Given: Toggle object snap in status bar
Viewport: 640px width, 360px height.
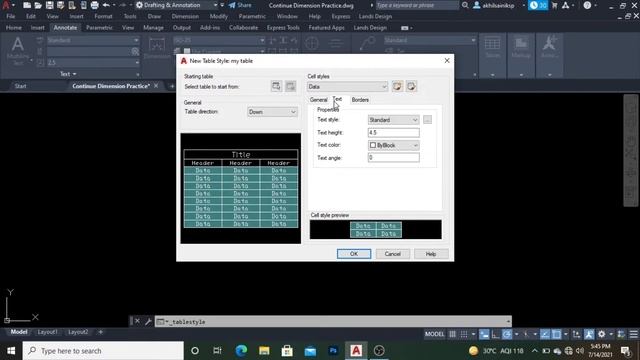Looking at the screenshot, I should (556, 334).
